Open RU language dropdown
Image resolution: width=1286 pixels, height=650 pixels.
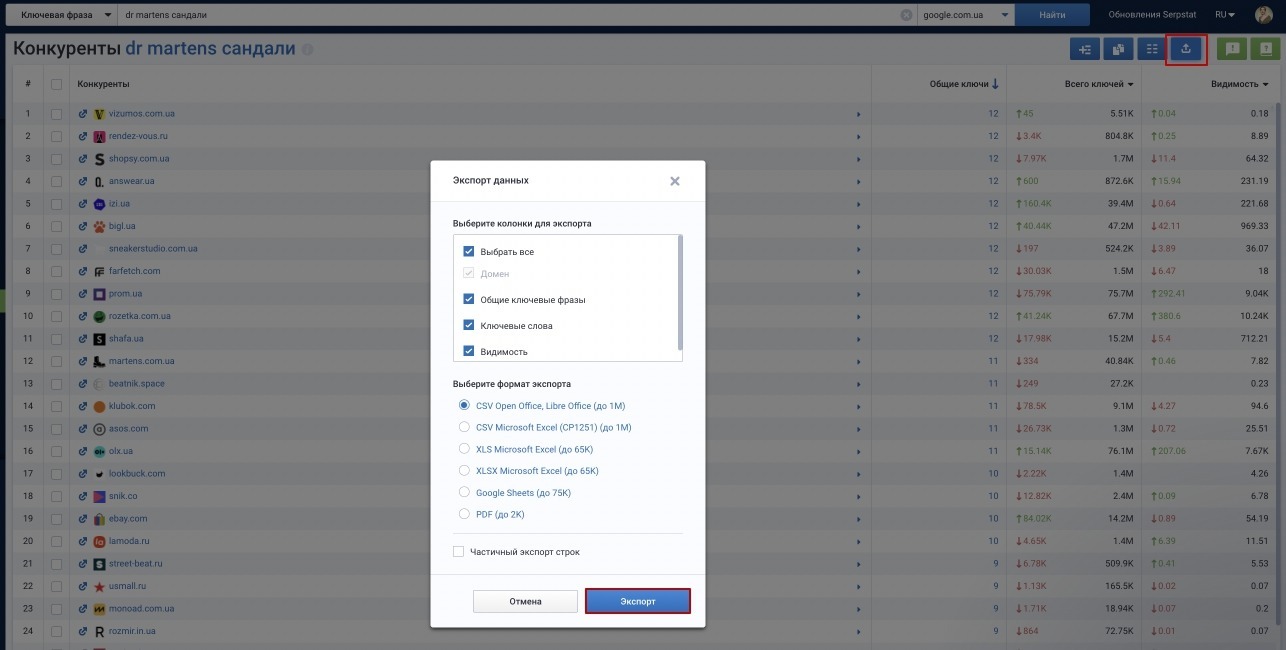[x=1225, y=15]
